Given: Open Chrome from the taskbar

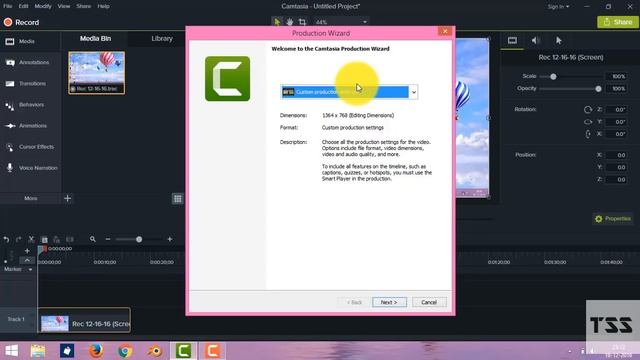Looking at the screenshot, I should tap(125, 351).
